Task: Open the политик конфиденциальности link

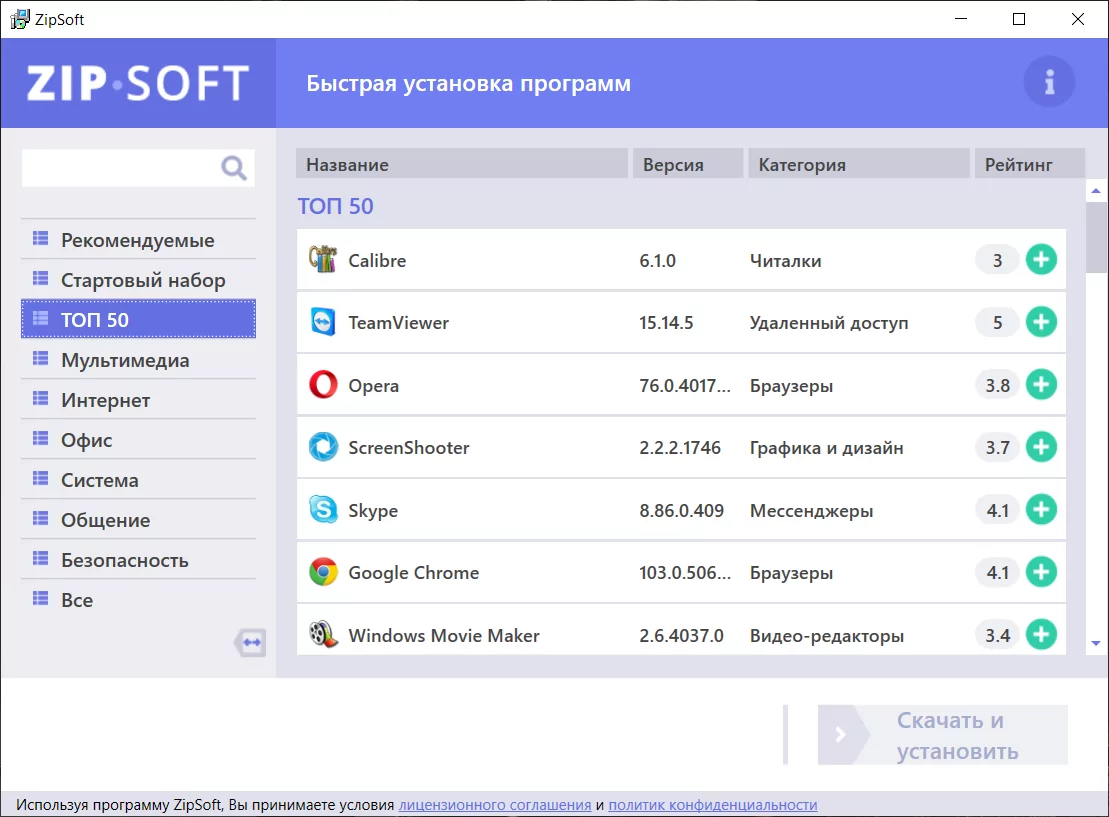Action: (713, 805)
